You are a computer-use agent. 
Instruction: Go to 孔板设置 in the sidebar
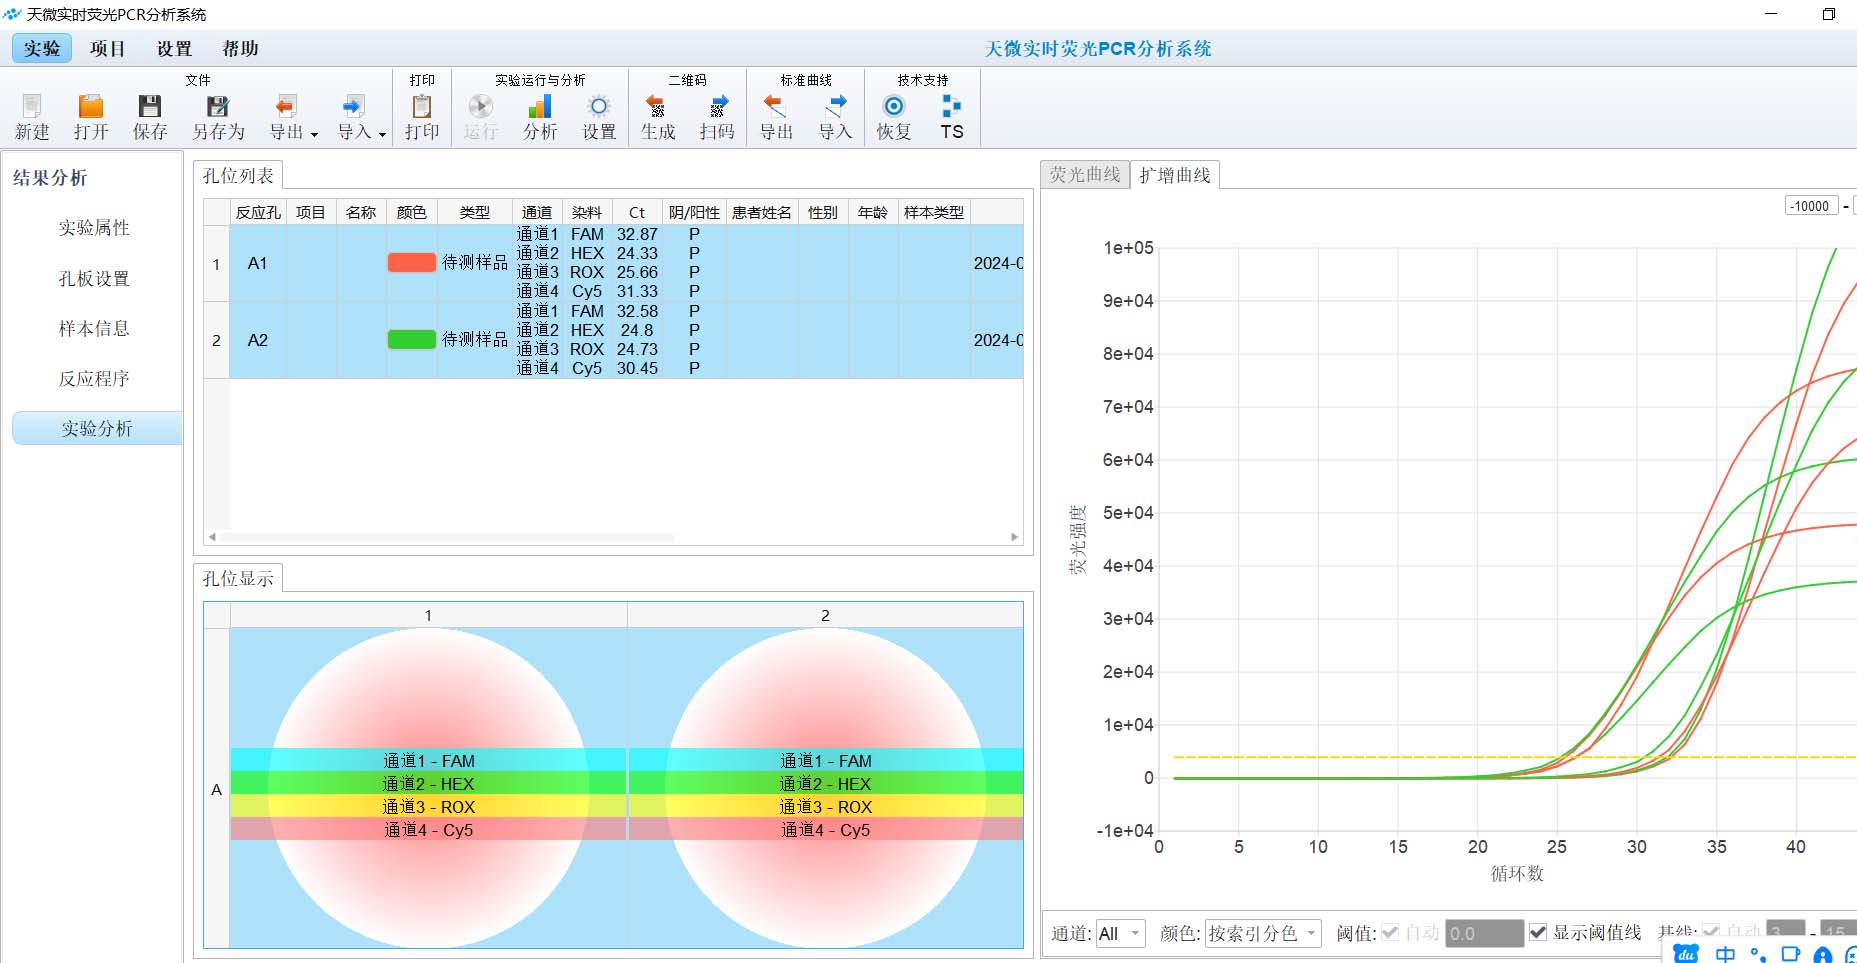coord(94,278)
